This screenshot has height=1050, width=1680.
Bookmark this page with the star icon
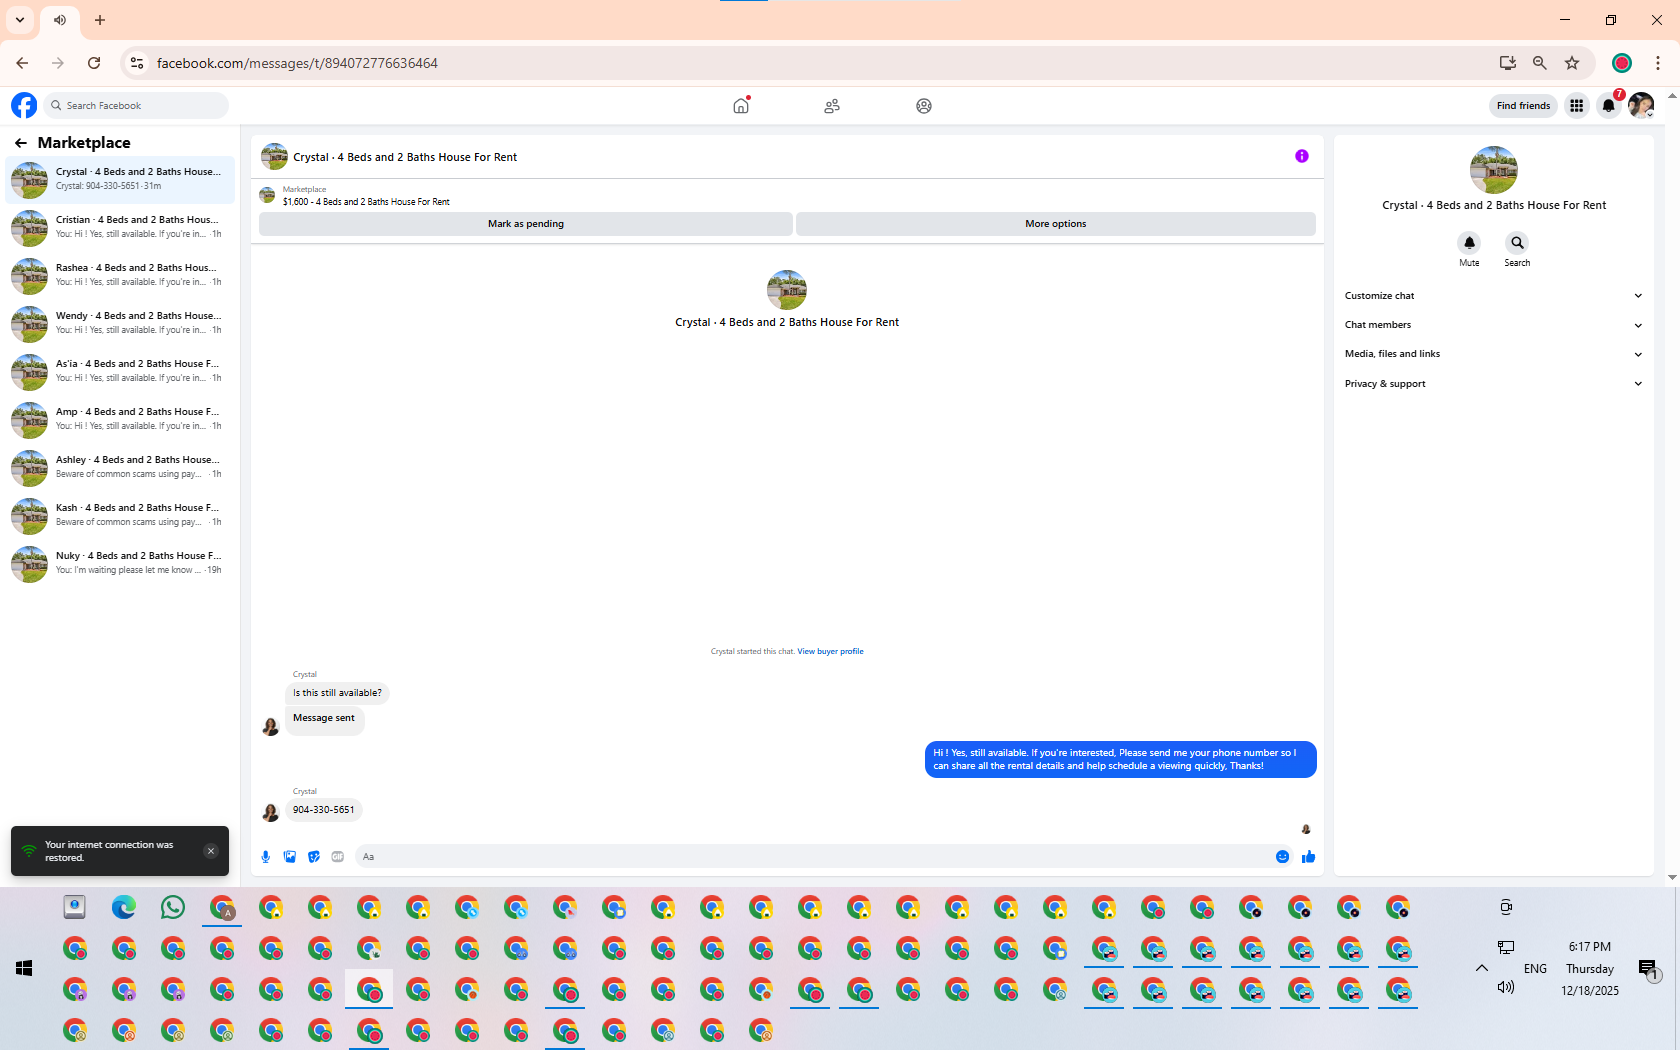(1572, 63)
